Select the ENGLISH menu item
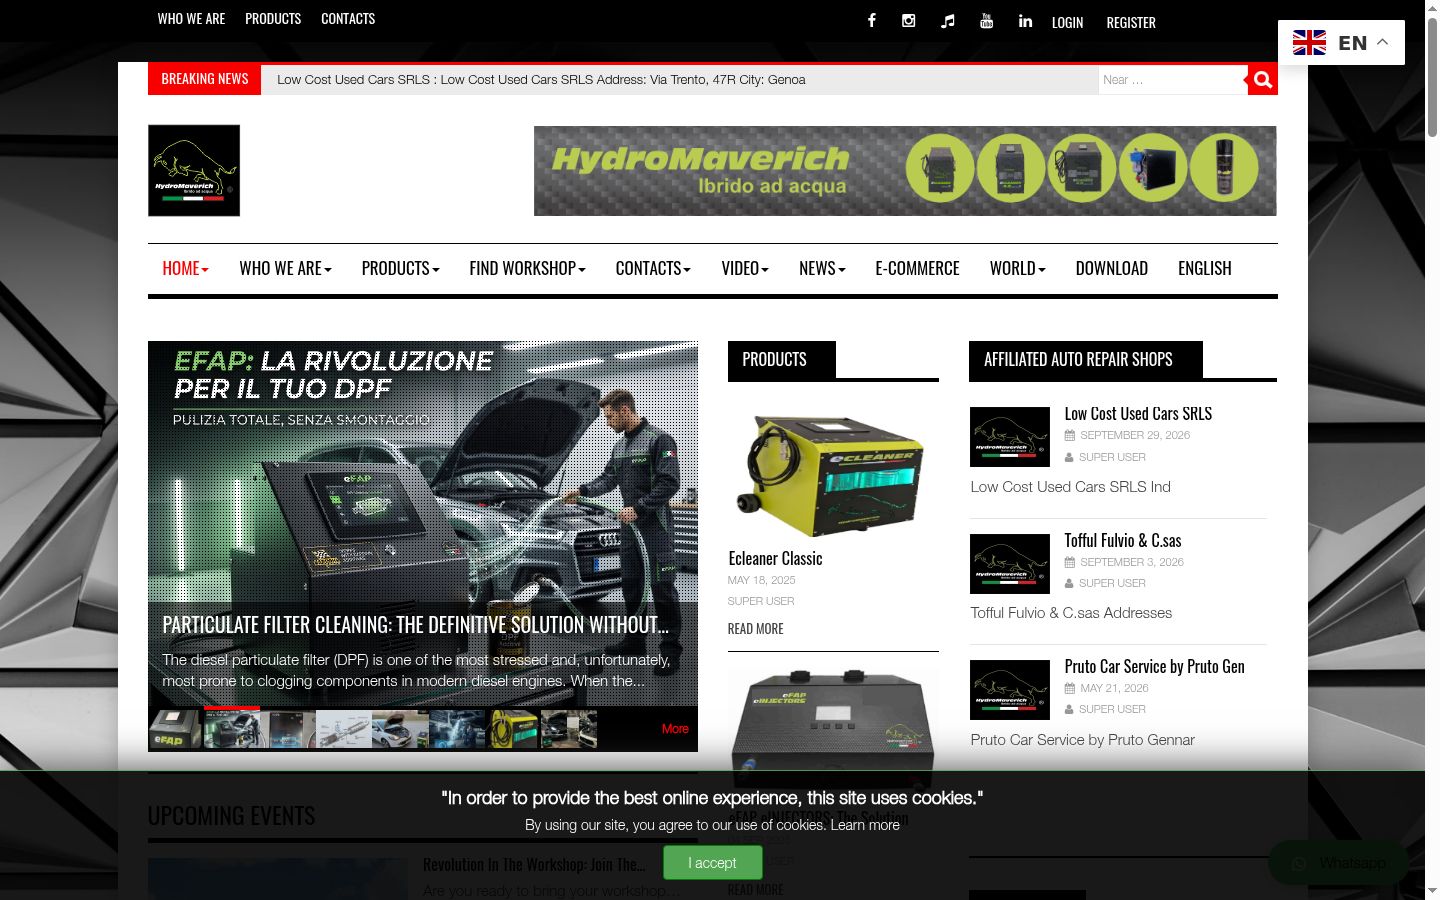Screen dimensions: 1440x900 pyautogui.click(x=1204, y=268)
